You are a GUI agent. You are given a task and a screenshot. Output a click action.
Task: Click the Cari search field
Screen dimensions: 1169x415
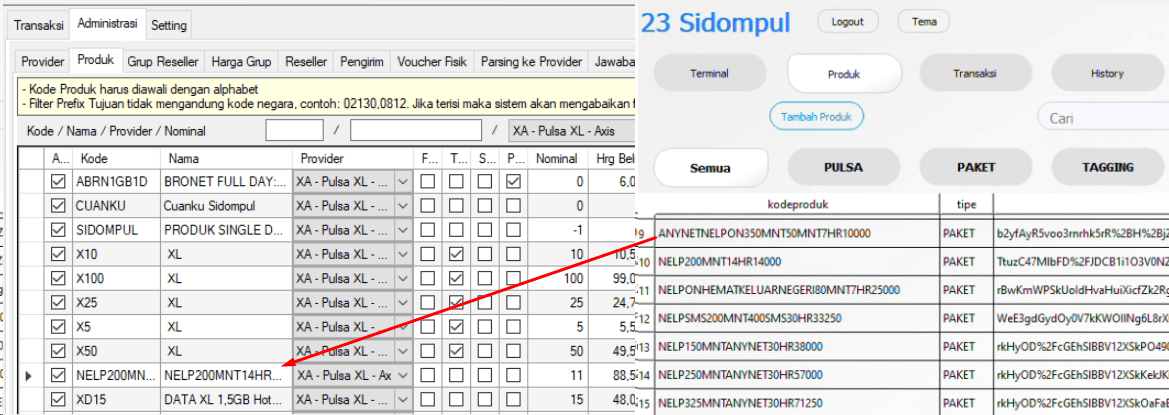1100,118
